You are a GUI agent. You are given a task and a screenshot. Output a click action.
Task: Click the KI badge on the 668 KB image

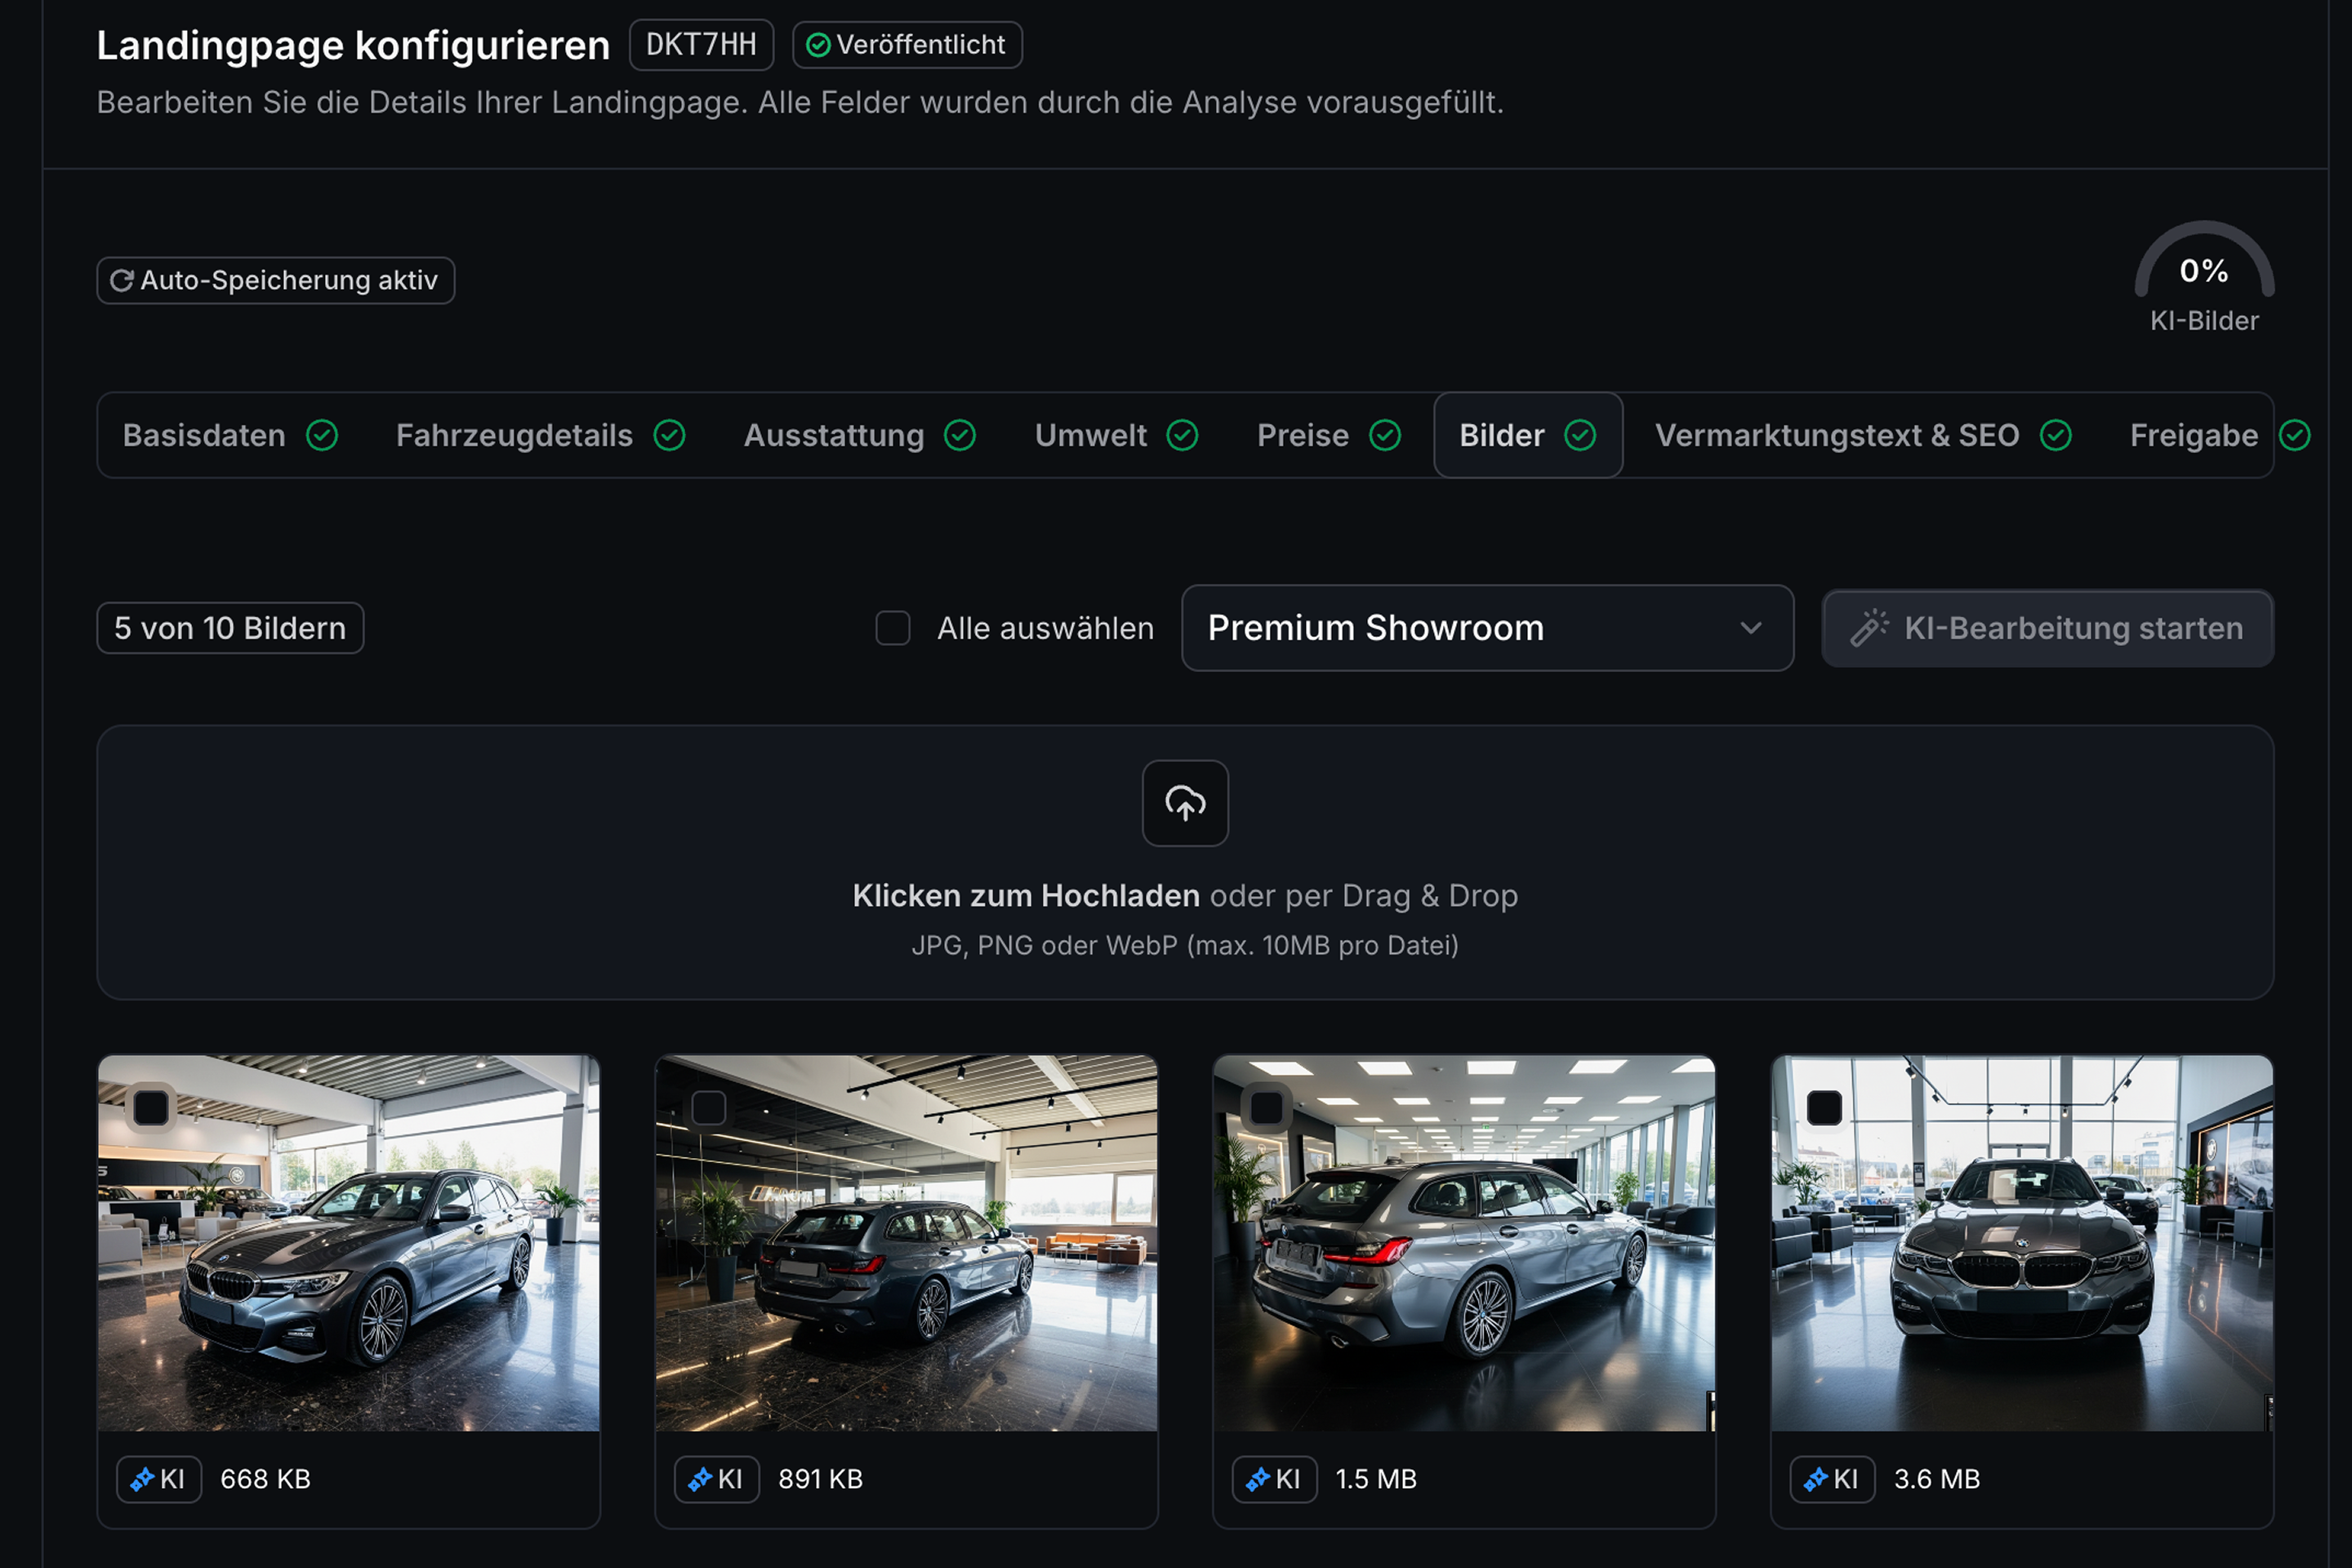159,1480
